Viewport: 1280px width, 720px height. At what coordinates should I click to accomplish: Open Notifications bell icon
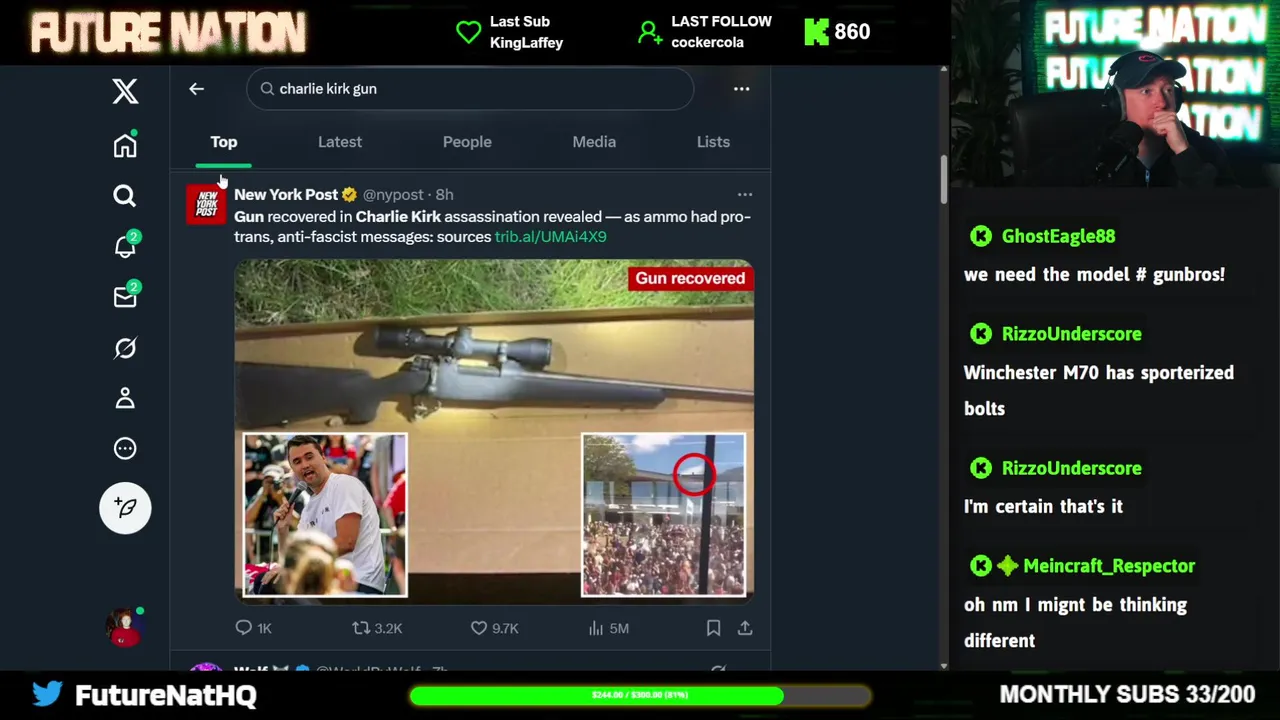pyautogui.click(x=126, y=245)
